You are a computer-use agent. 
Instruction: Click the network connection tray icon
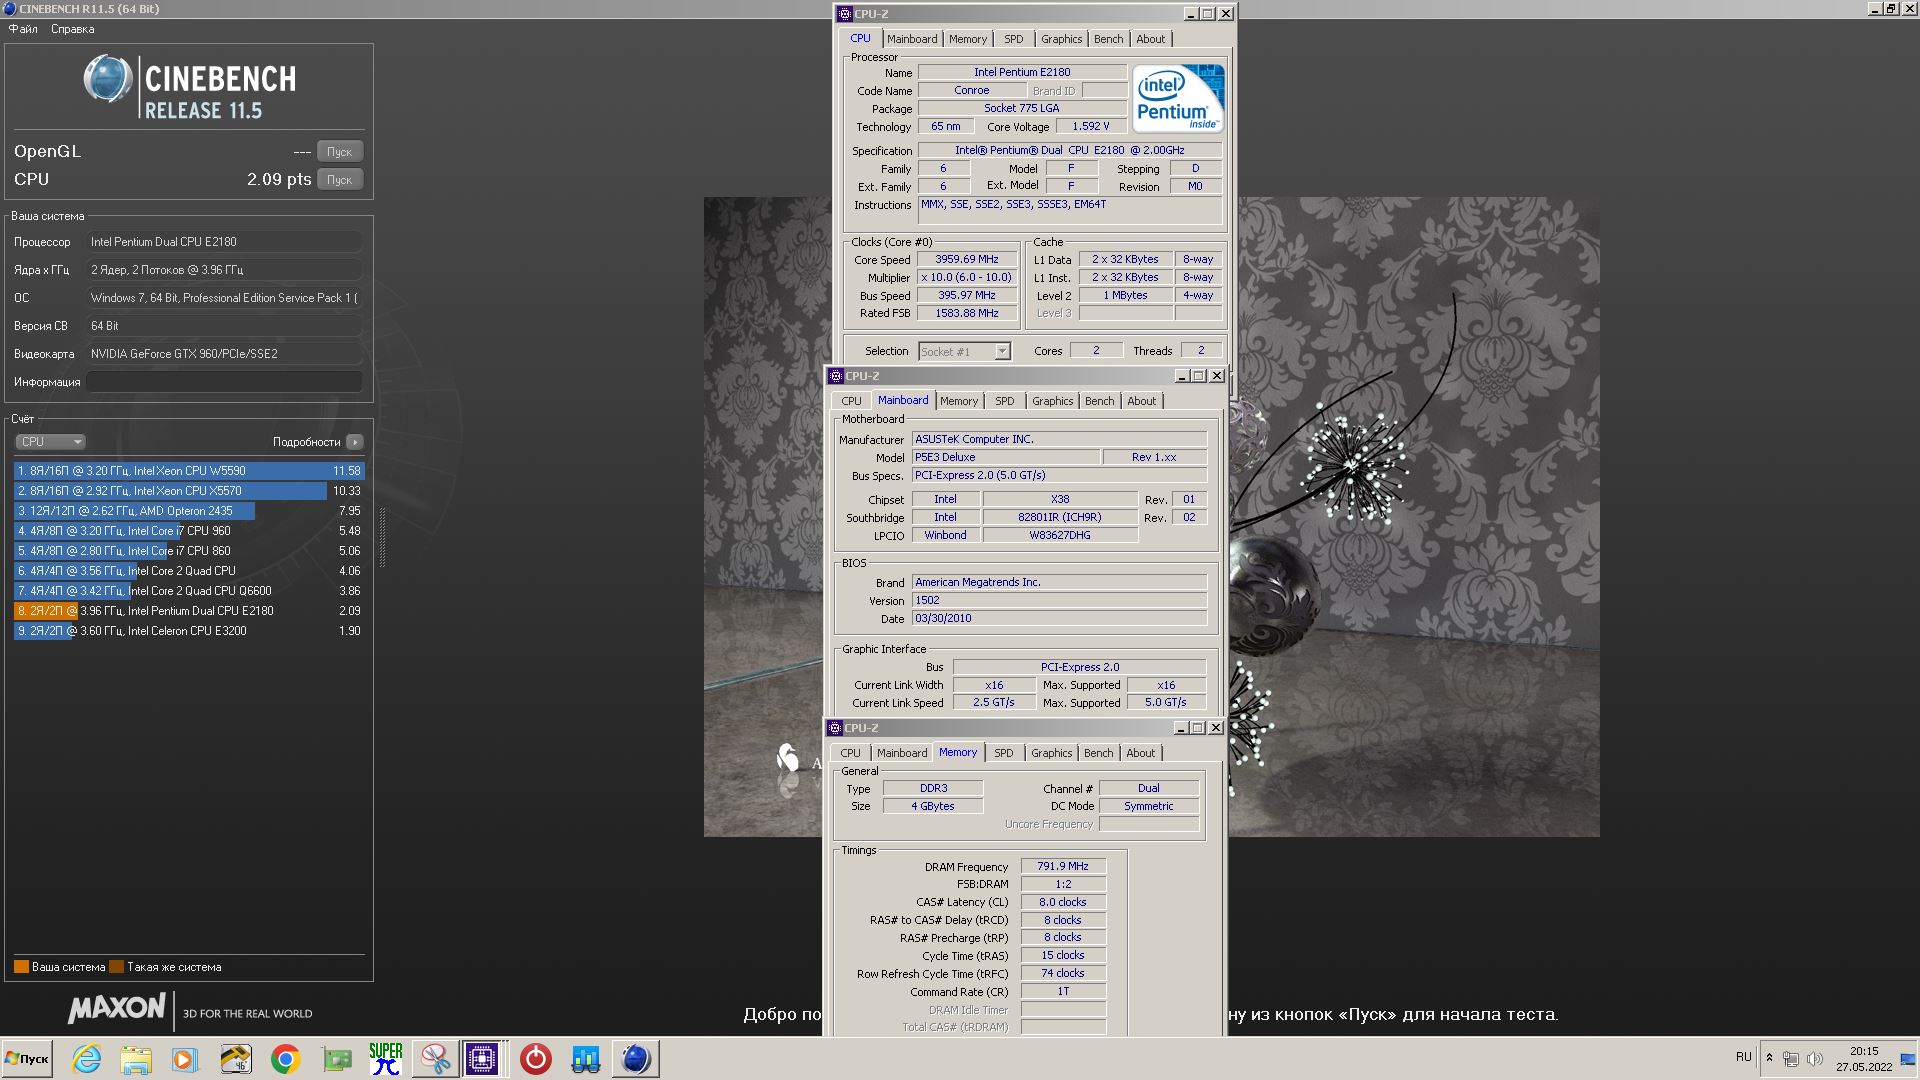pos(1791,1059)
